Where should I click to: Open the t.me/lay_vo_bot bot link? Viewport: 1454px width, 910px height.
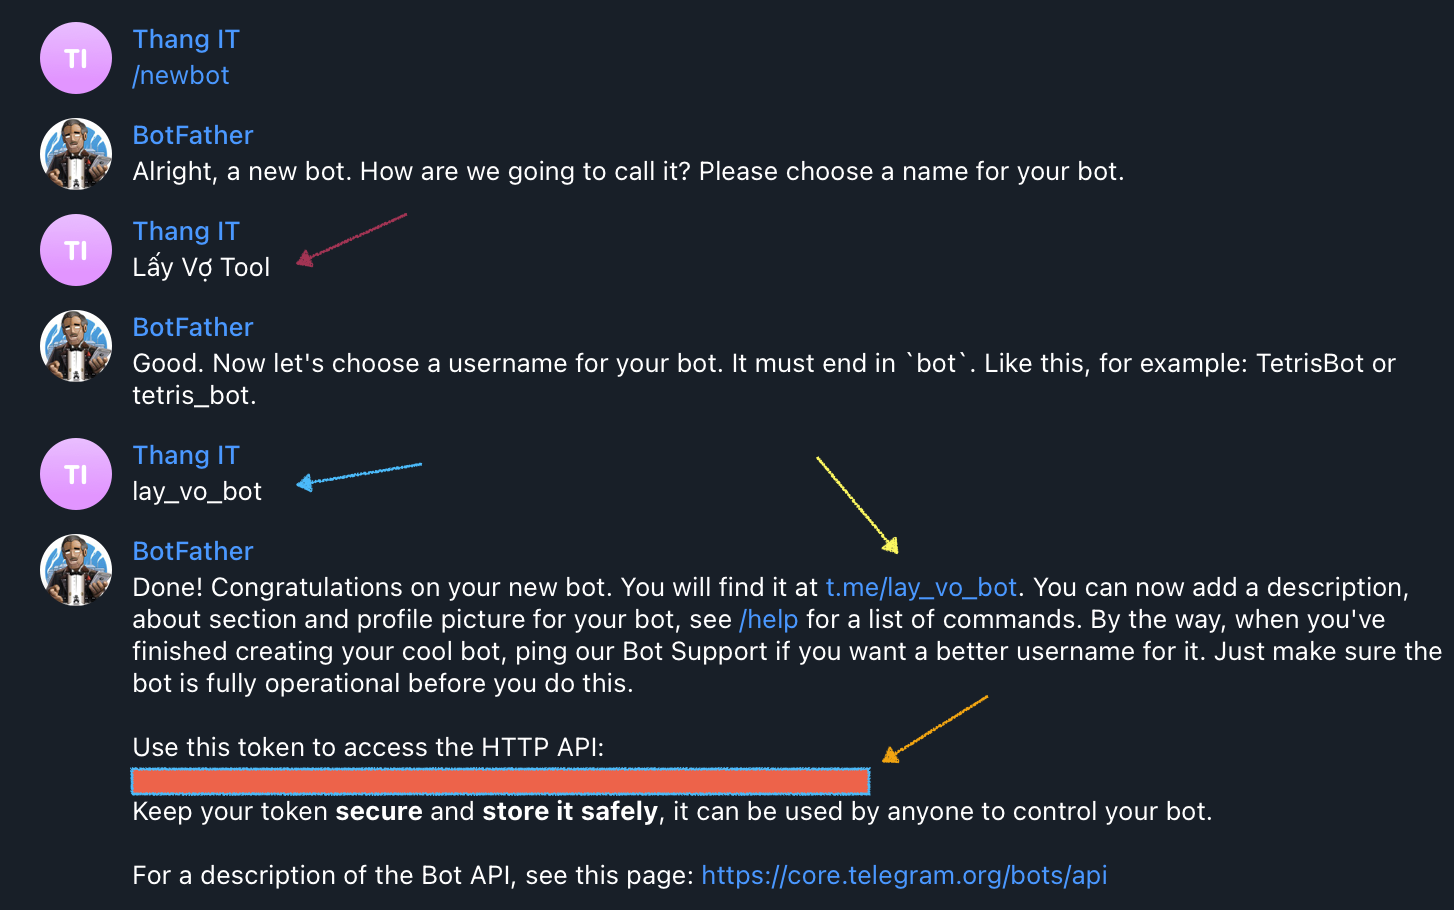[x=920, y=587]
